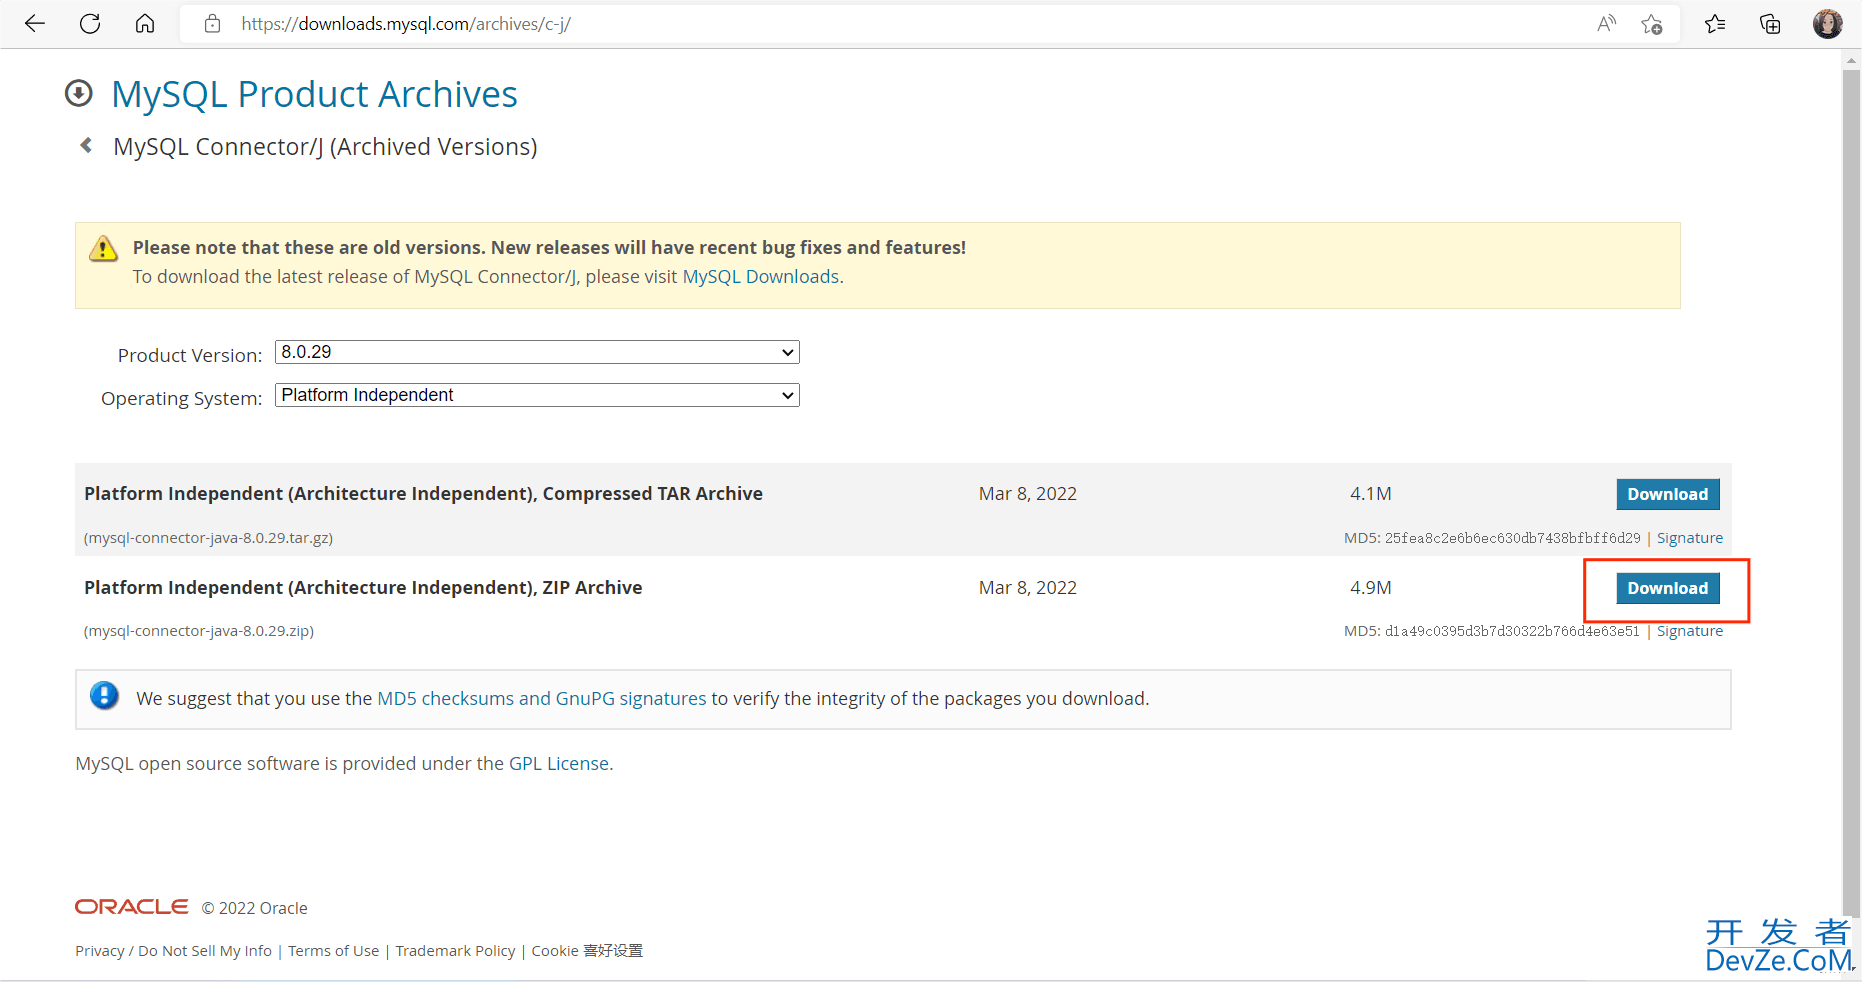Open the GPL License link
1862x982 pixels.
(559, 763)
